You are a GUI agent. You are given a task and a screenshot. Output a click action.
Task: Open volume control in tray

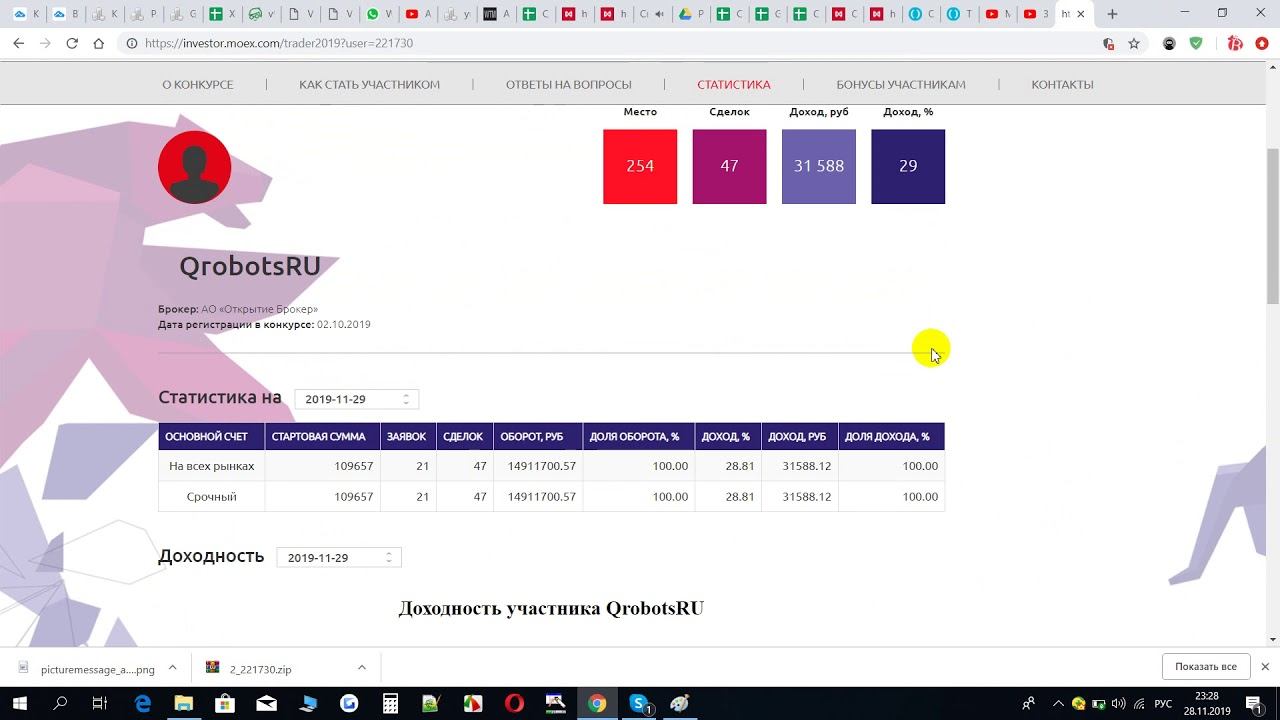click(1118, 704)
